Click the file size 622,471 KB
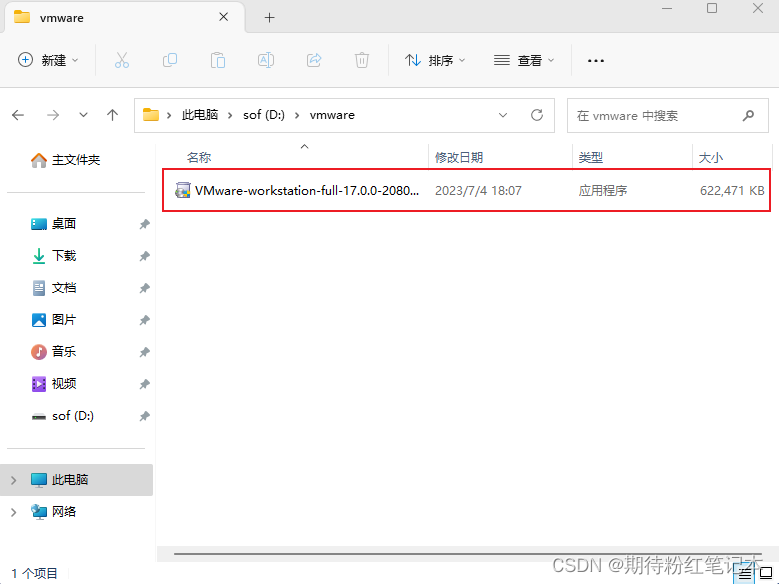This screenshot has height=584, width=779. (732, 191)
